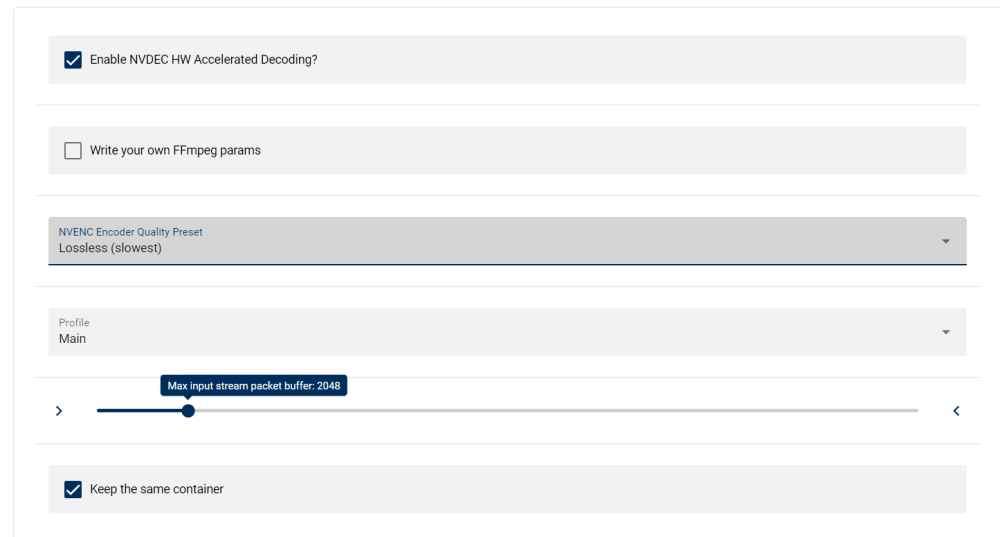Uncheck Enable NVDEC HW Accelerated Decoding checkbox
Viewport: 1000px width, 537px height.
pyautogui.click(x=73, y=60)
